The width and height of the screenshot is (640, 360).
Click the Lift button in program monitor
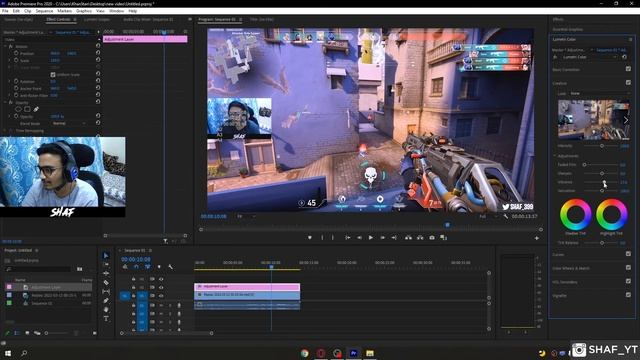(x=408, y=238)
